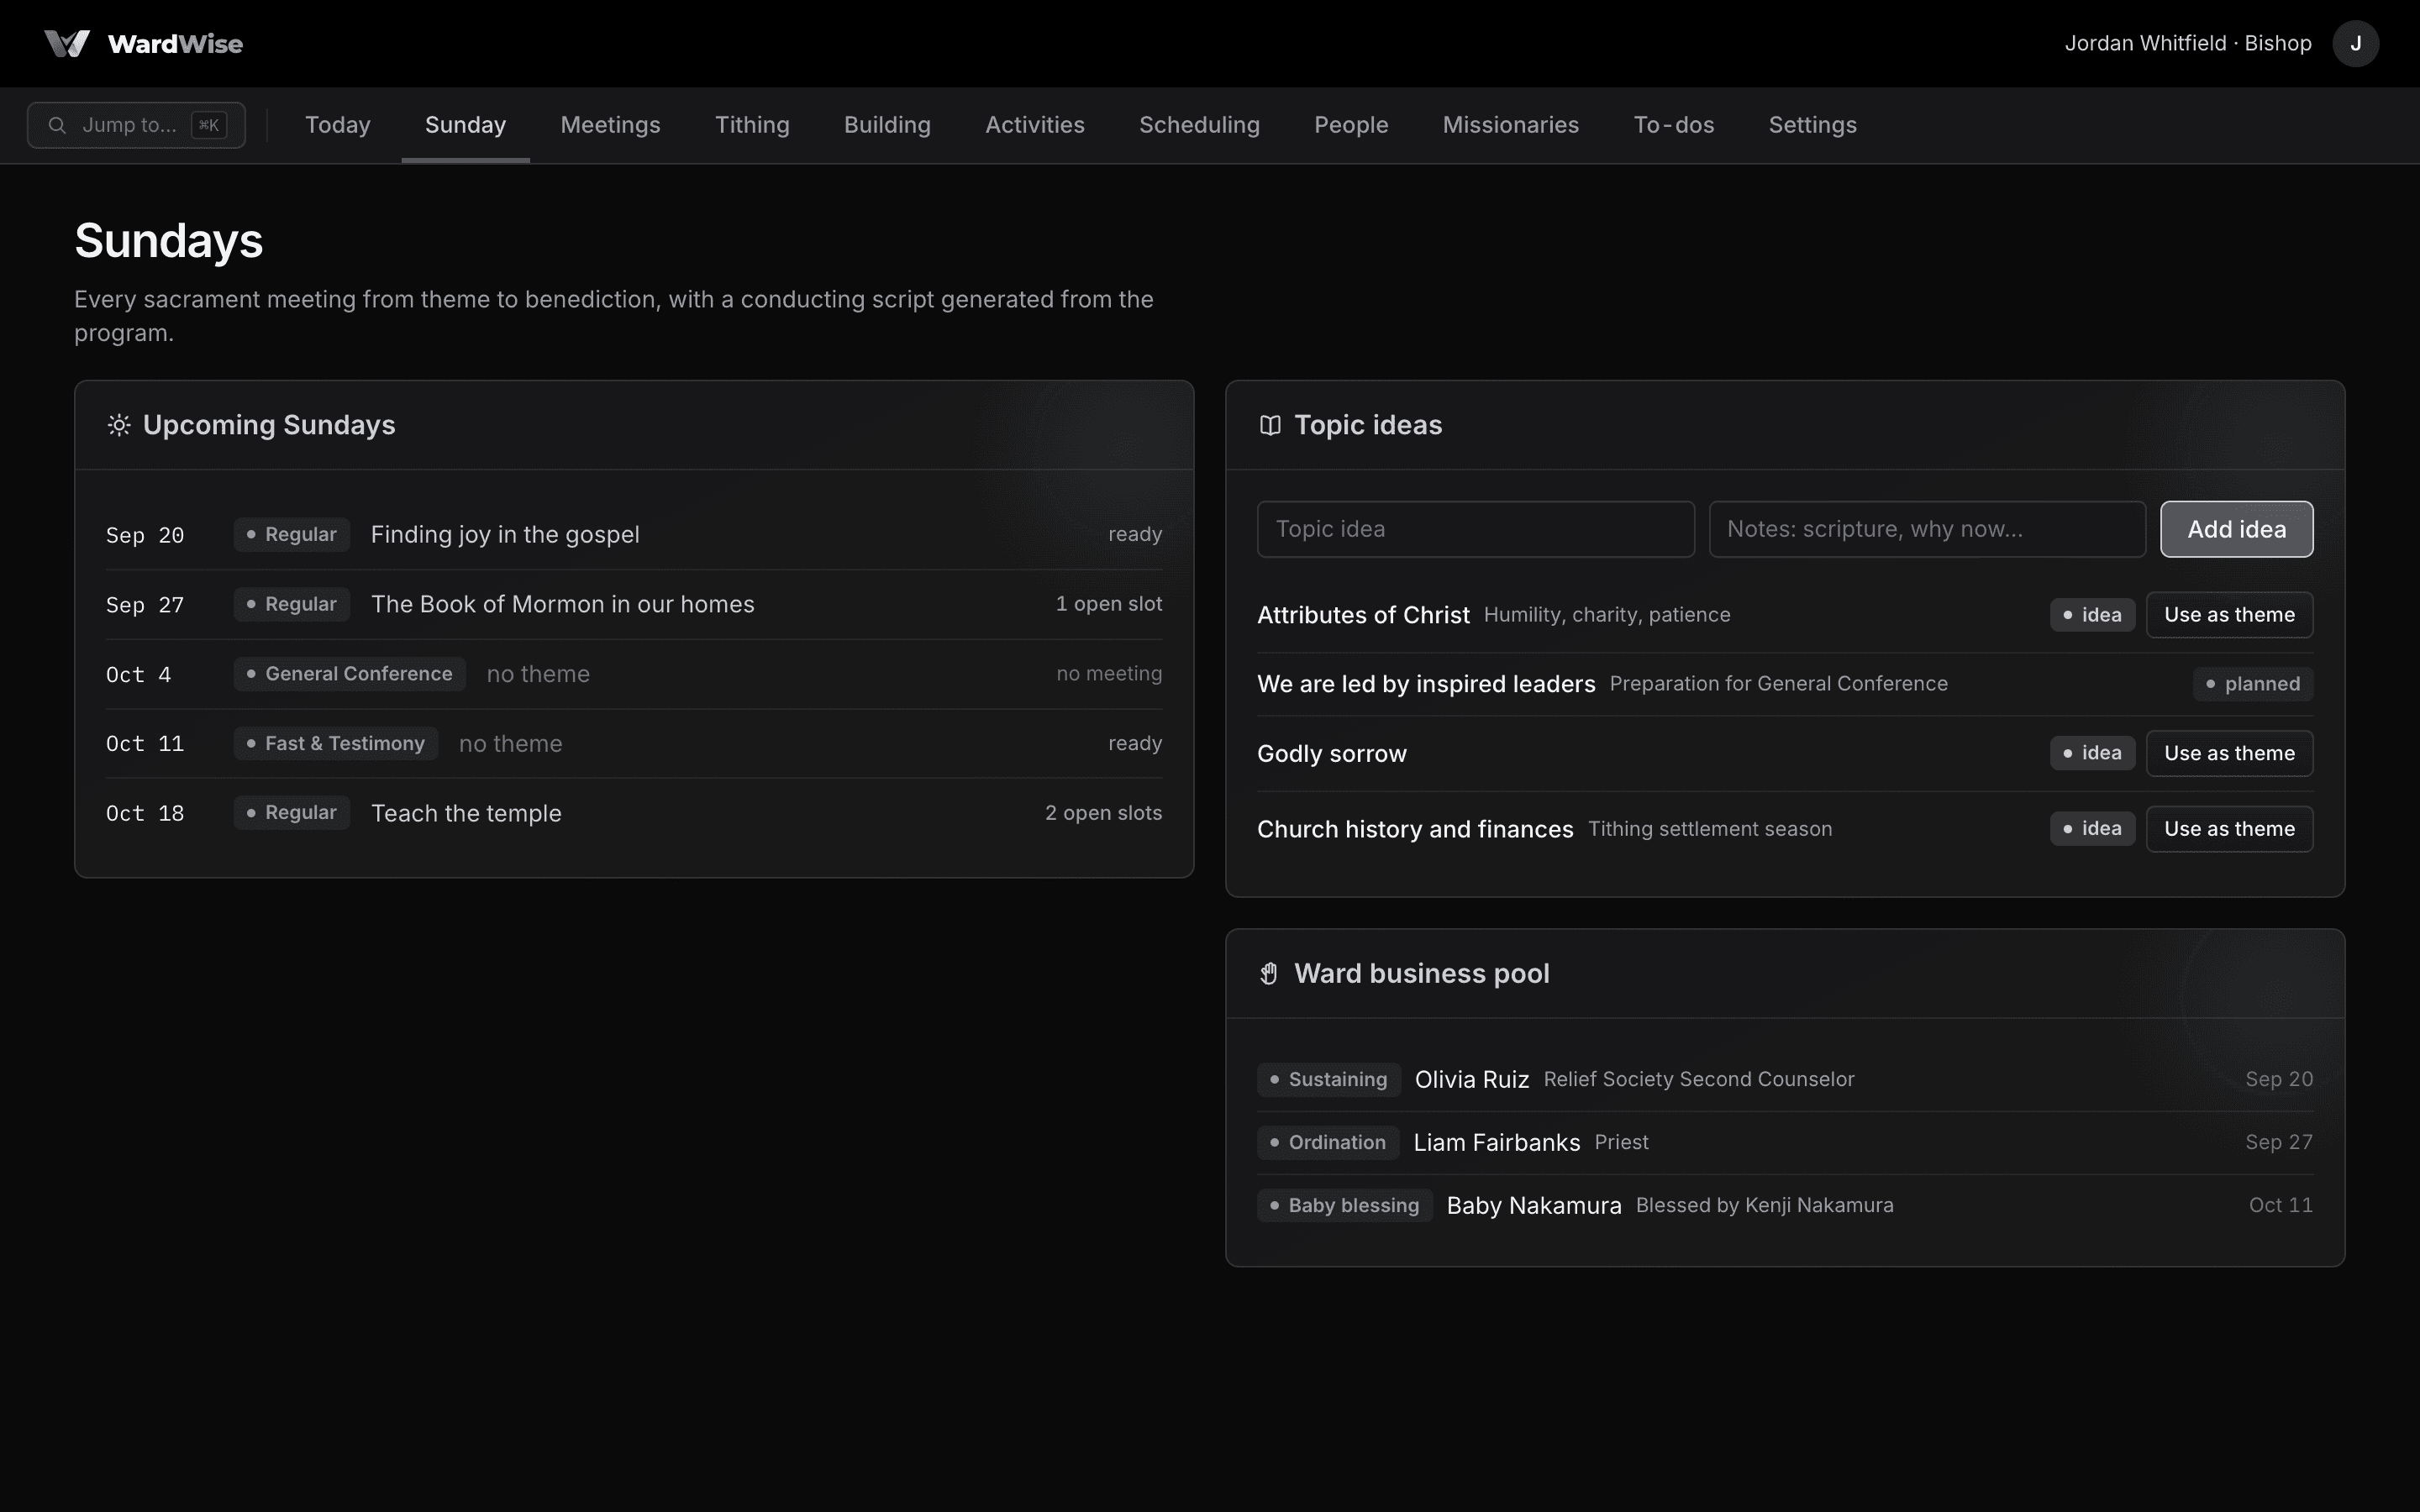Select the Oct 4 General Conference row
Viewport: 2420px width, 1512px height.
[x=634, y=674]
